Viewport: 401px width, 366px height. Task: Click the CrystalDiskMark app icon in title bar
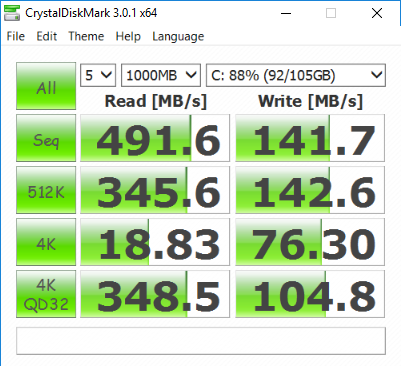(x=12, y=13)
